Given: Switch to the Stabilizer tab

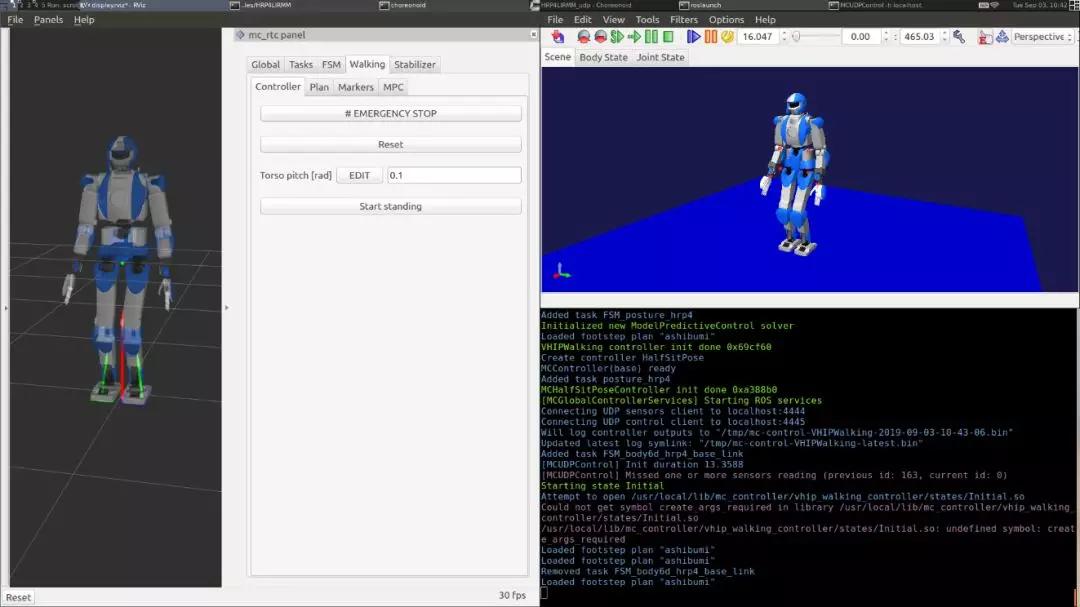Looking at the screenshot, I should click(414, 65).
